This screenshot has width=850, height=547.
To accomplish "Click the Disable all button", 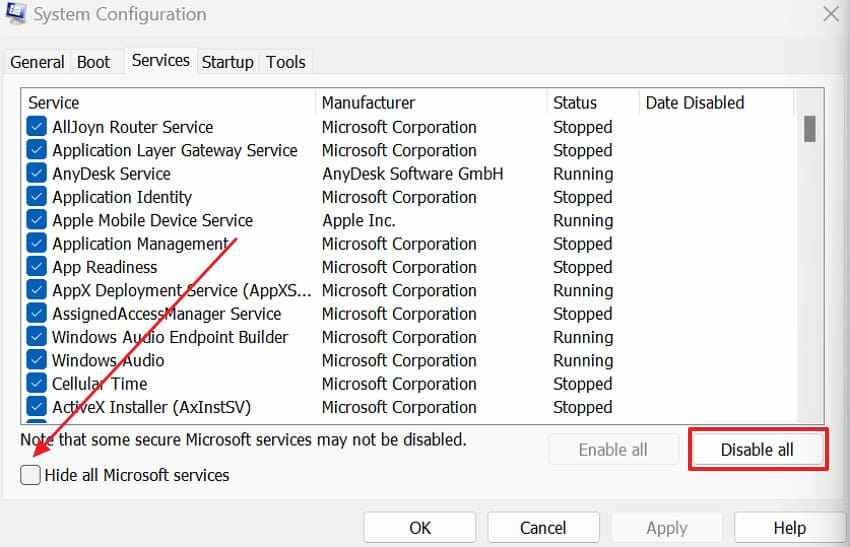I will click(x=757, y=449).
